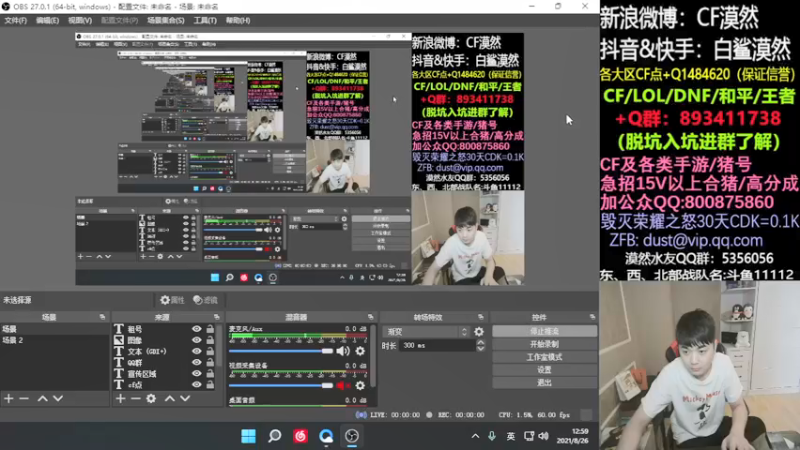Click the 停止推流 stop streaming button
The image size is (800, 450).
544,331
